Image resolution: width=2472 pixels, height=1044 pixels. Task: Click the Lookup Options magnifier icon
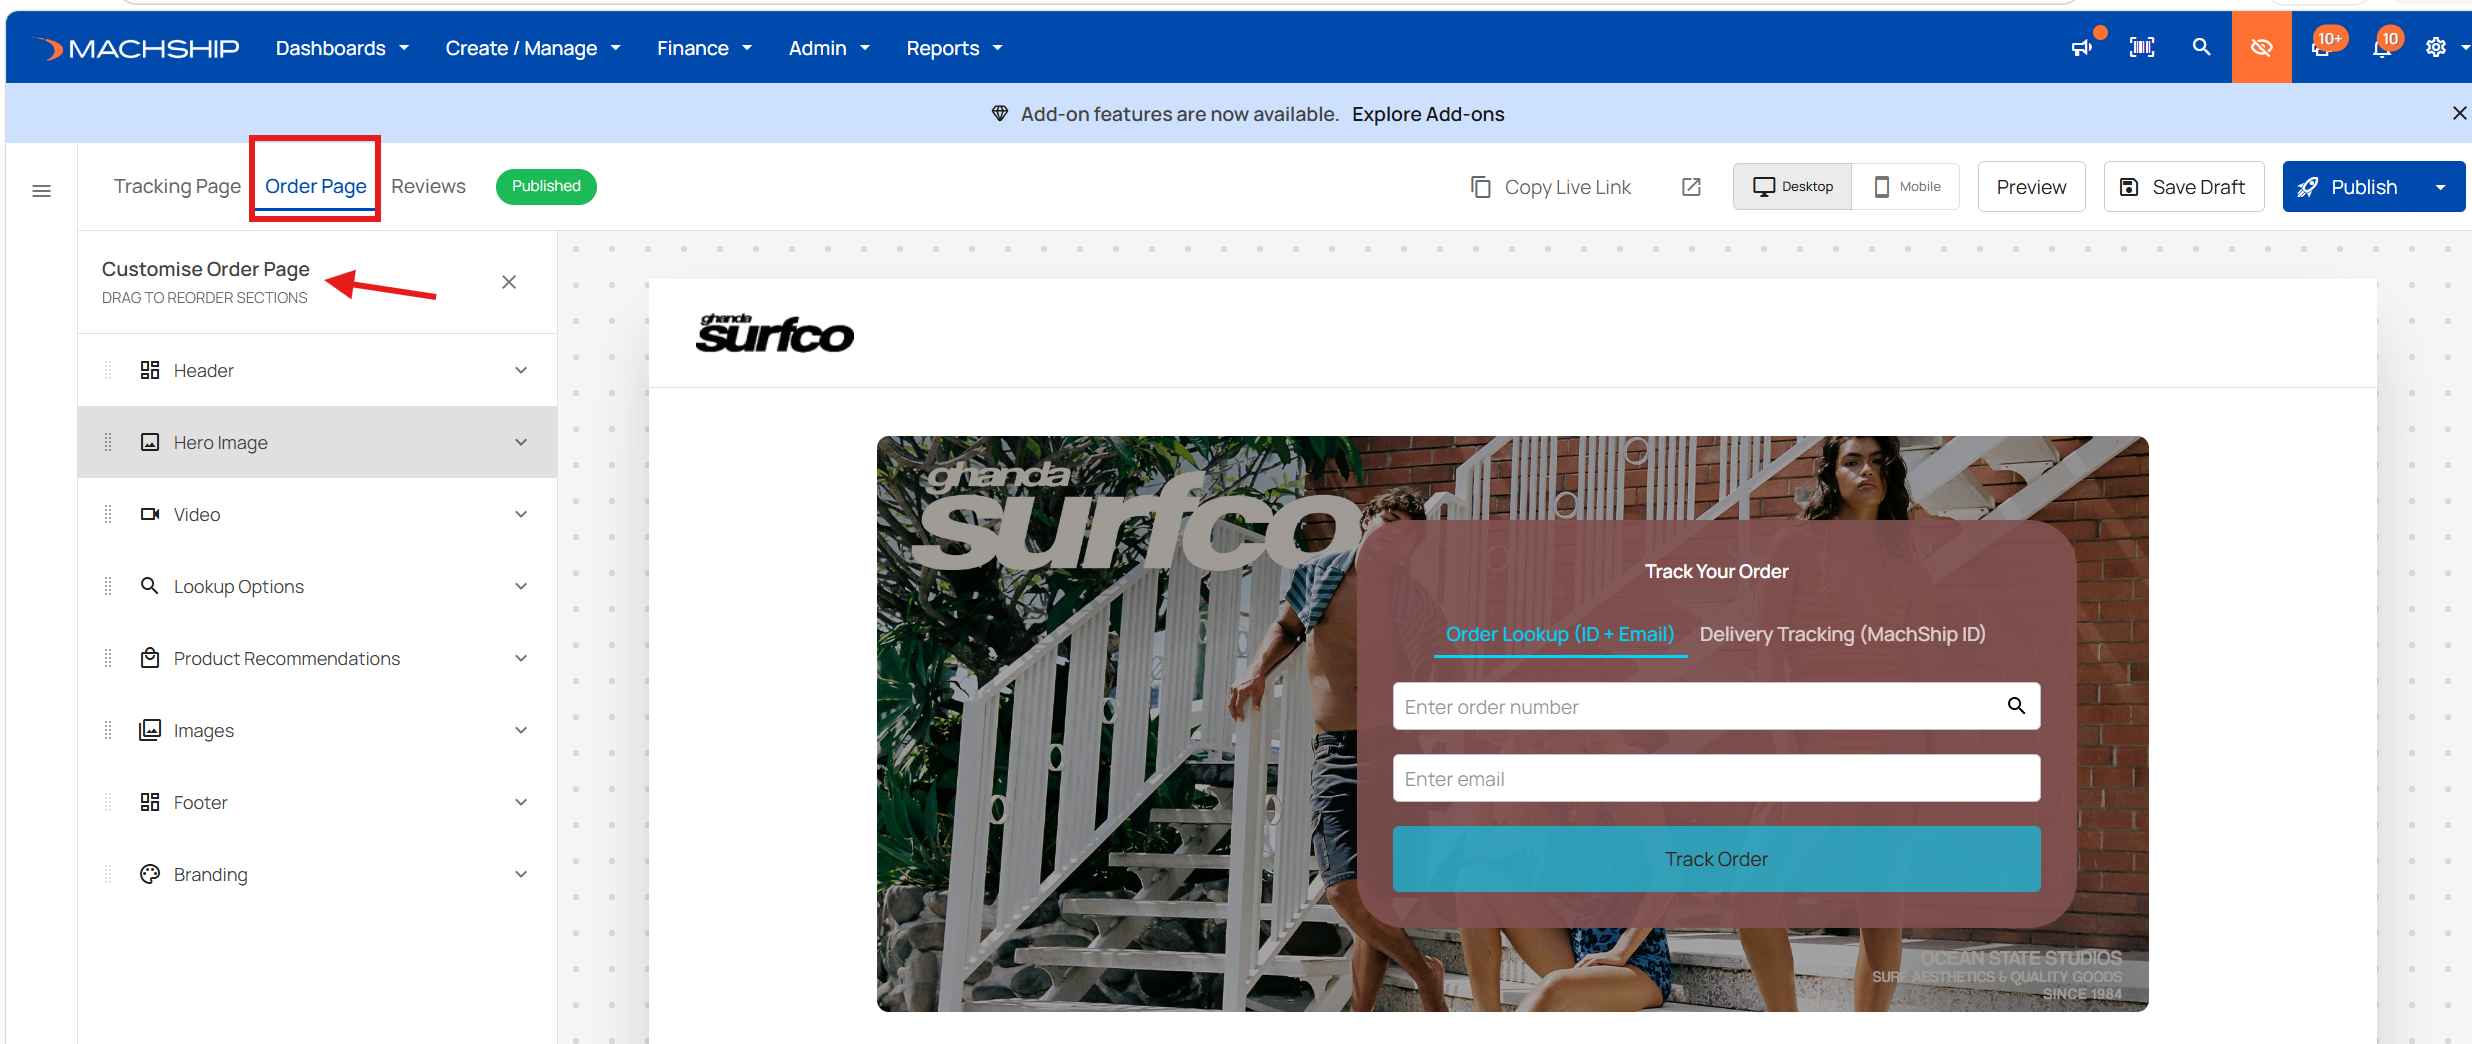150,586
